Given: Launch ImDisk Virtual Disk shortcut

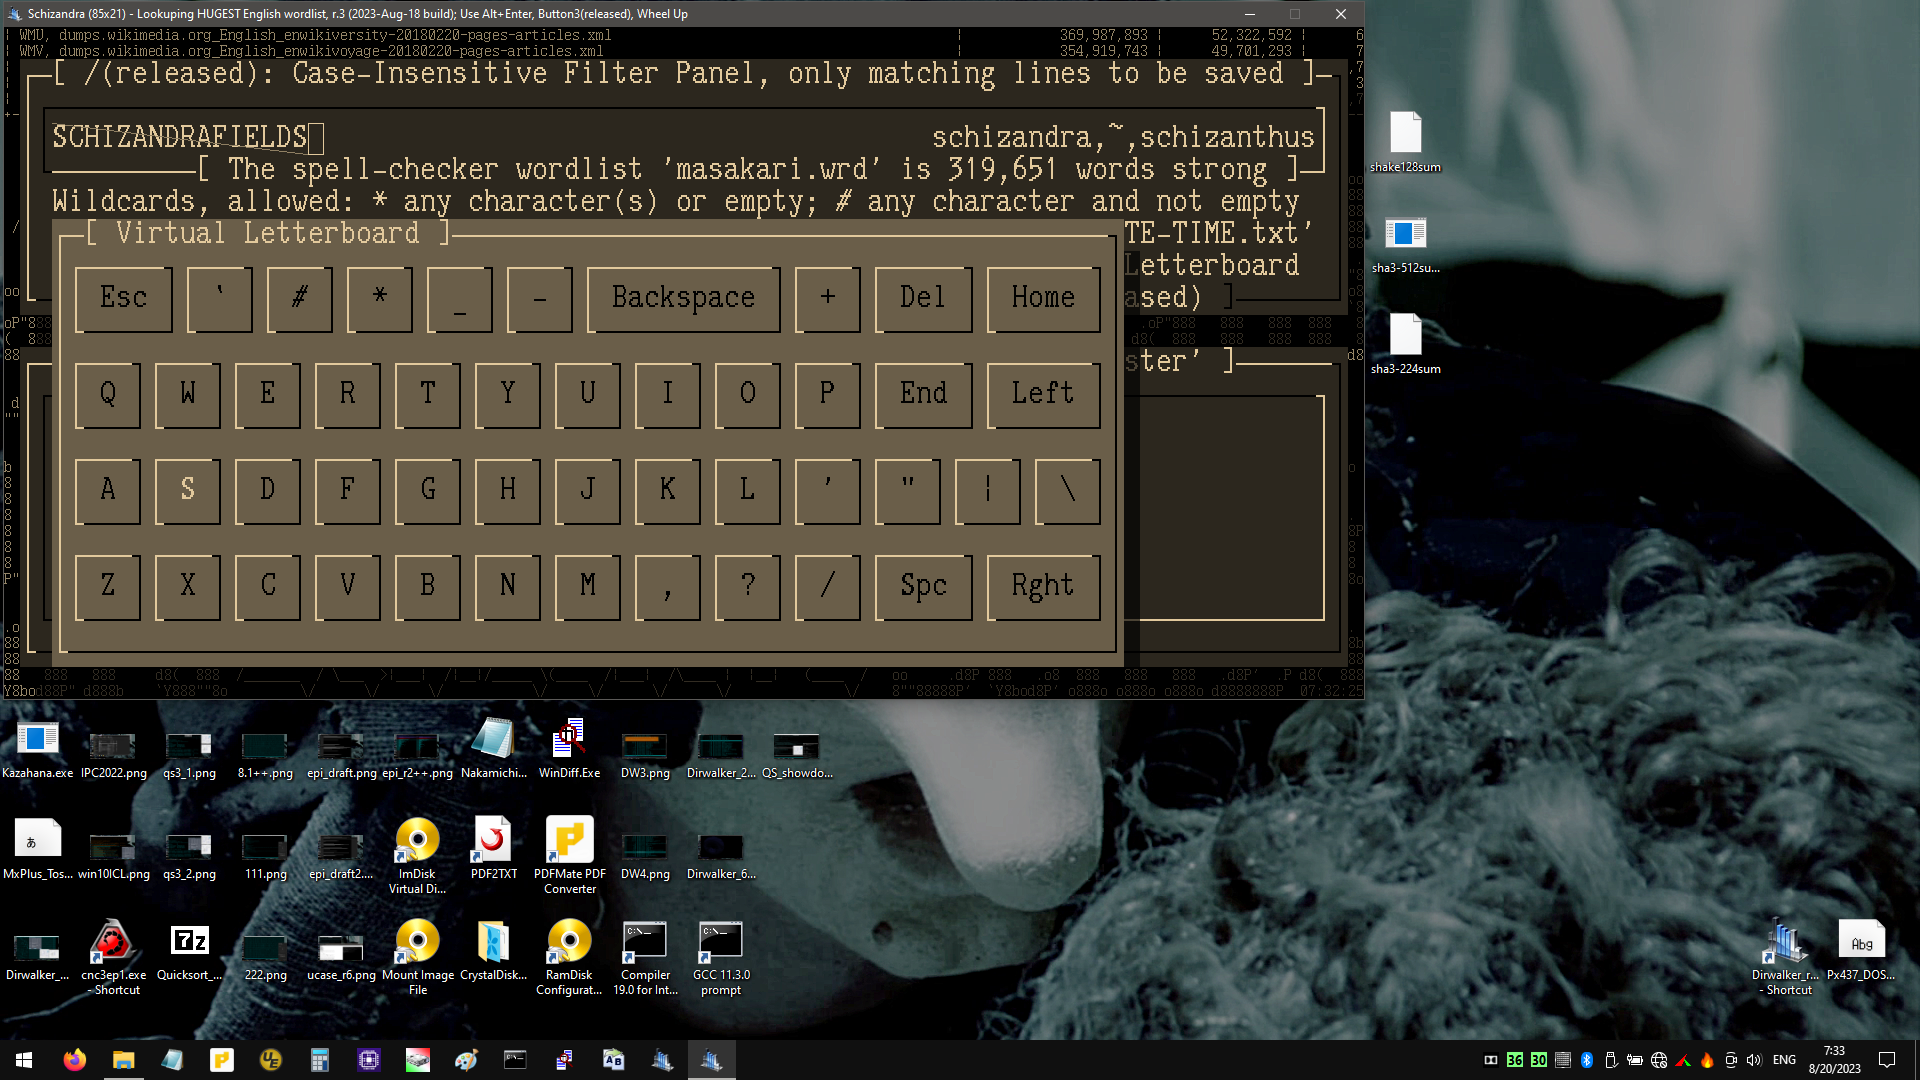Looking at the screenshot, I should pos(417,856).
